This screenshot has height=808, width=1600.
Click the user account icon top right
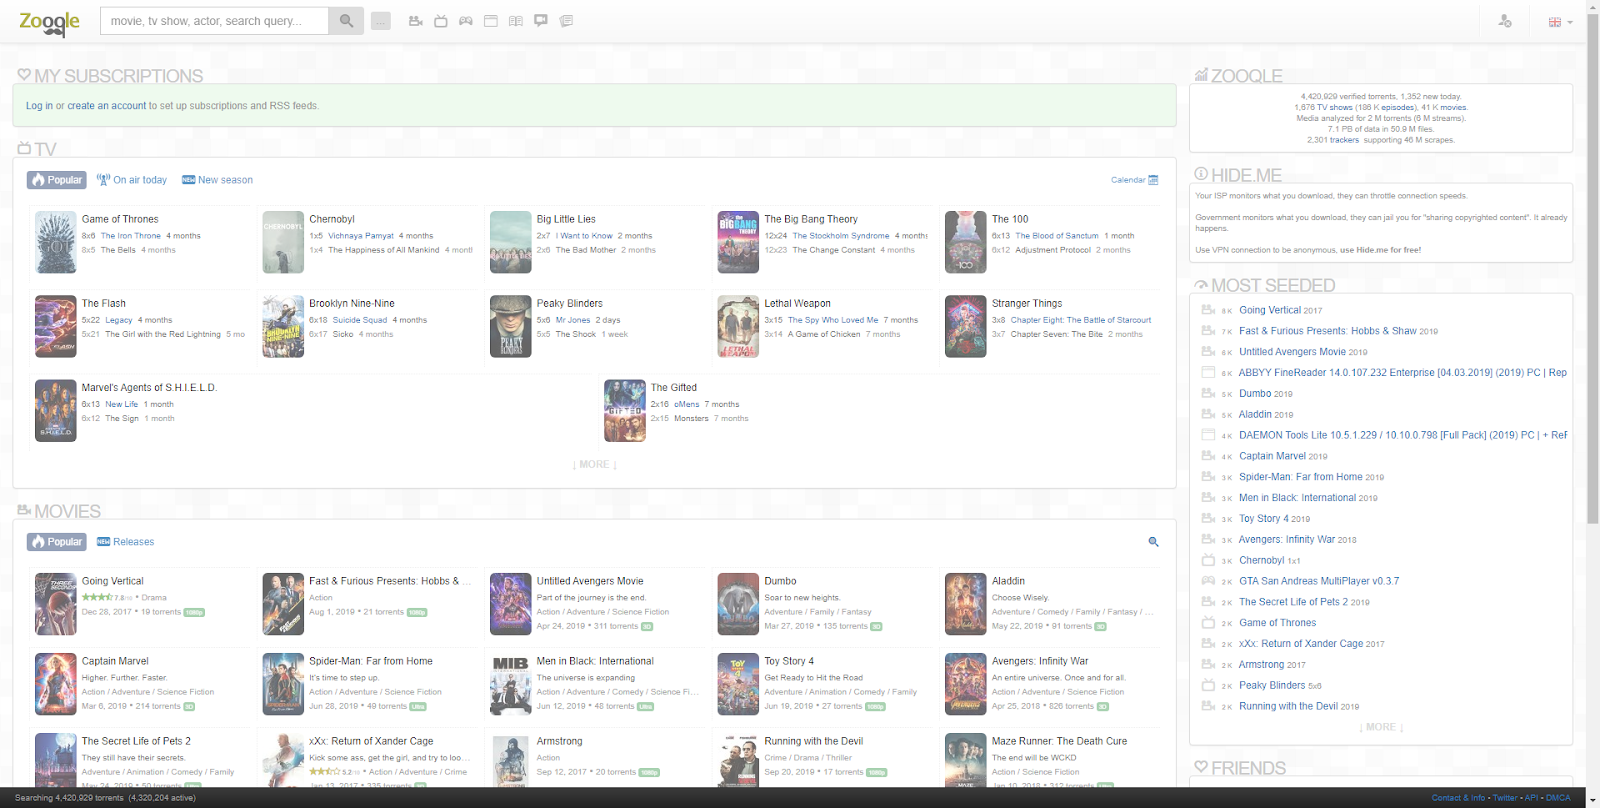1505,21
